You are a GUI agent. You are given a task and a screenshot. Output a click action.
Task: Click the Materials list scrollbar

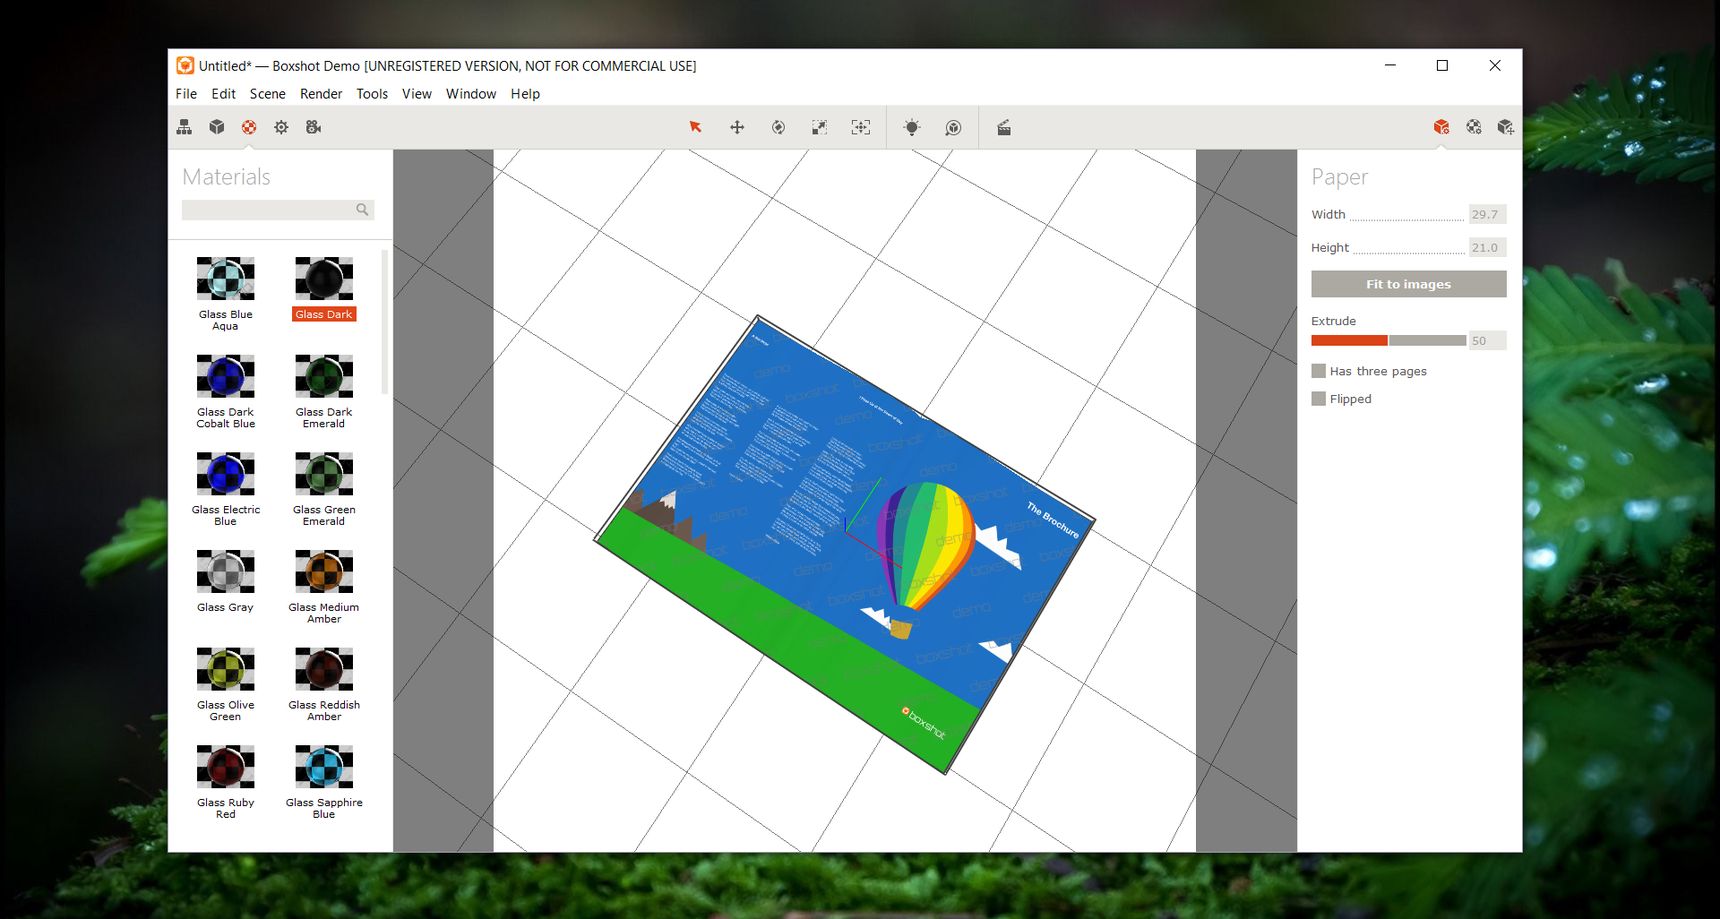click(385, 322)
